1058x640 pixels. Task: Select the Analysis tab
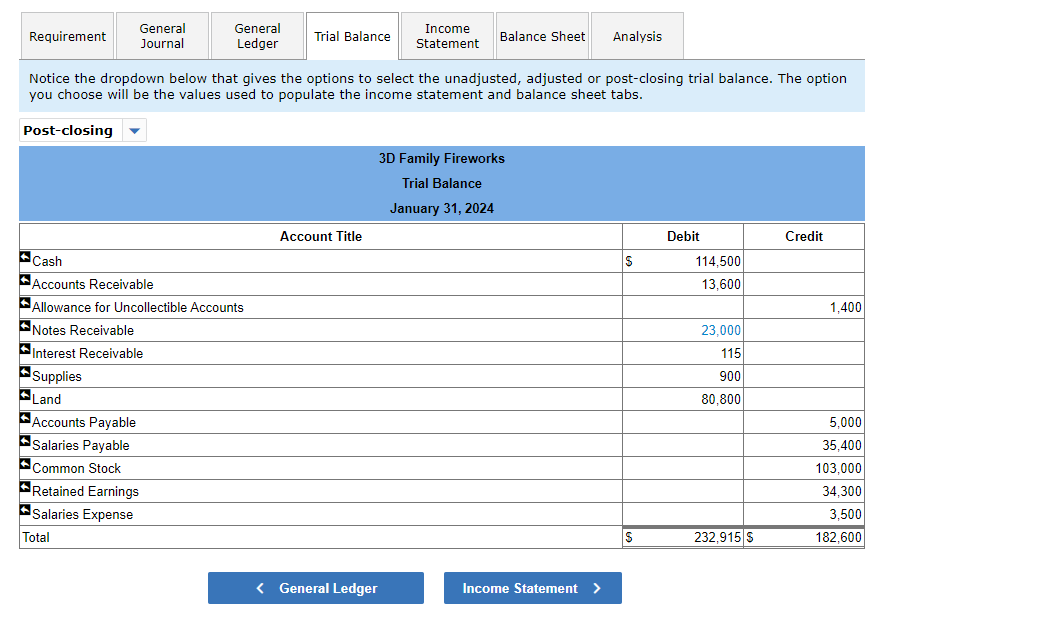coord(637,35)
